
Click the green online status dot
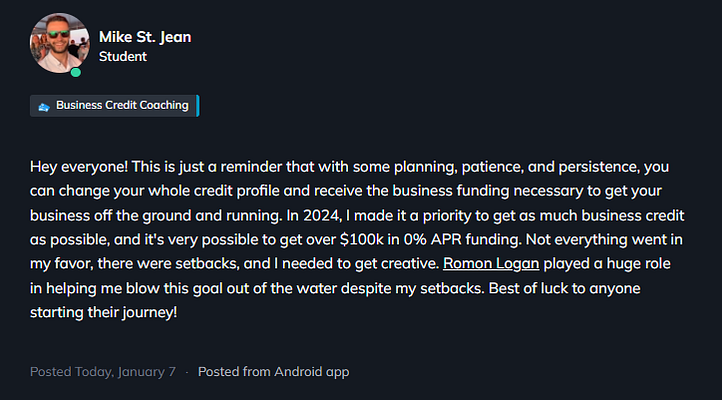[x=76, y=72]
